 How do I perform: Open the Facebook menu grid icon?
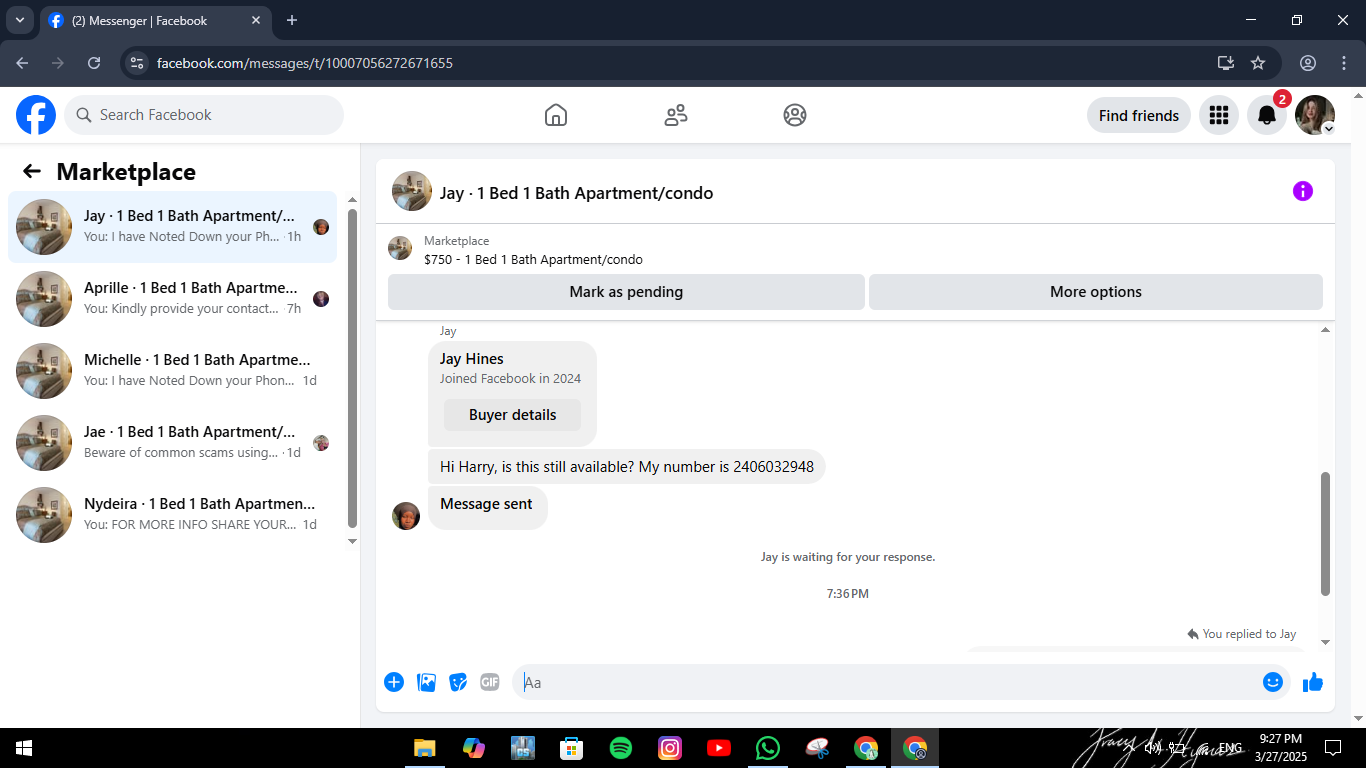tap(1218, 115)
